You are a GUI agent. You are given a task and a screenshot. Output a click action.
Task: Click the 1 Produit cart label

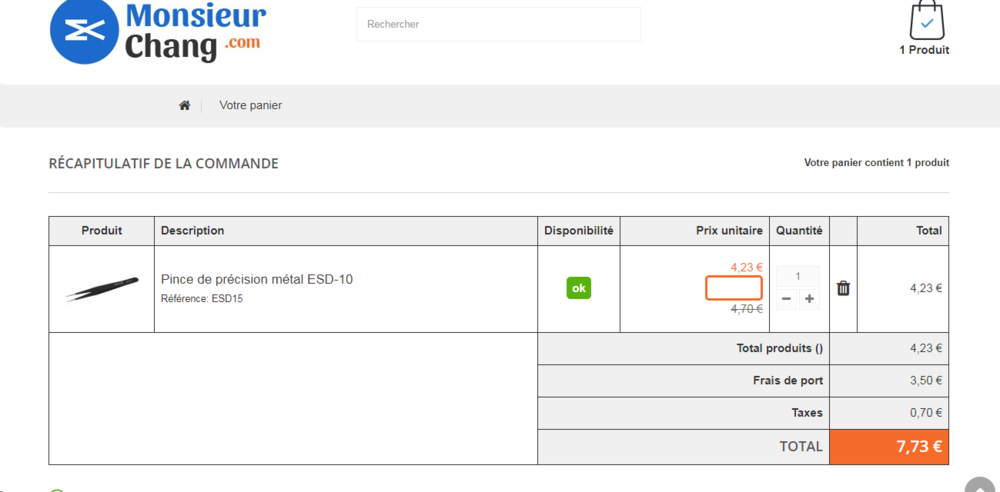tap(924, 50)
